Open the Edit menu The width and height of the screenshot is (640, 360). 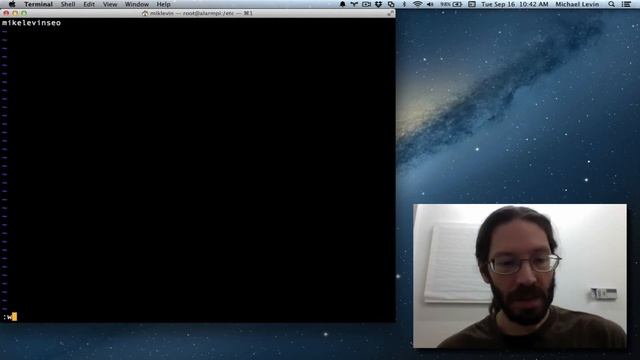tap(89, 4)
